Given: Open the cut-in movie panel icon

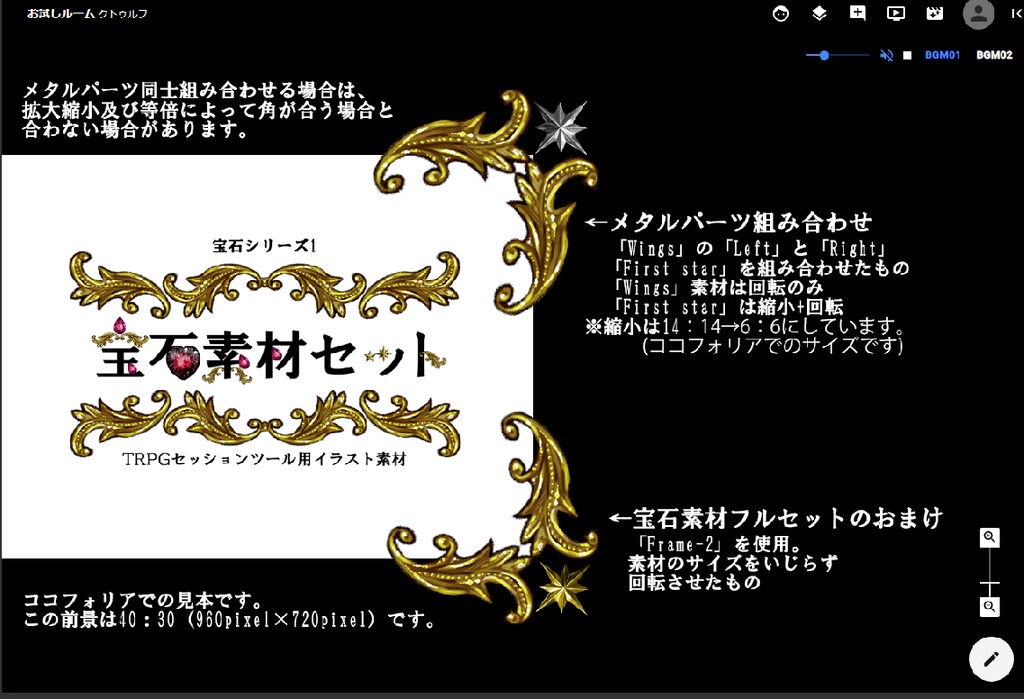Looking at the screenshot, I should (934, 14).
